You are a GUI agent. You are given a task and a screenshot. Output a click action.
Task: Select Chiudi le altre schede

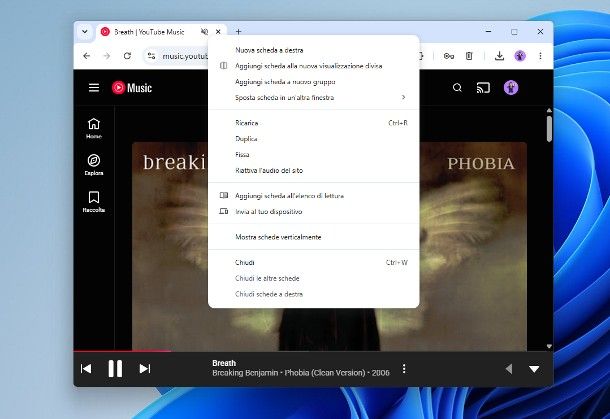click(314, 279)
